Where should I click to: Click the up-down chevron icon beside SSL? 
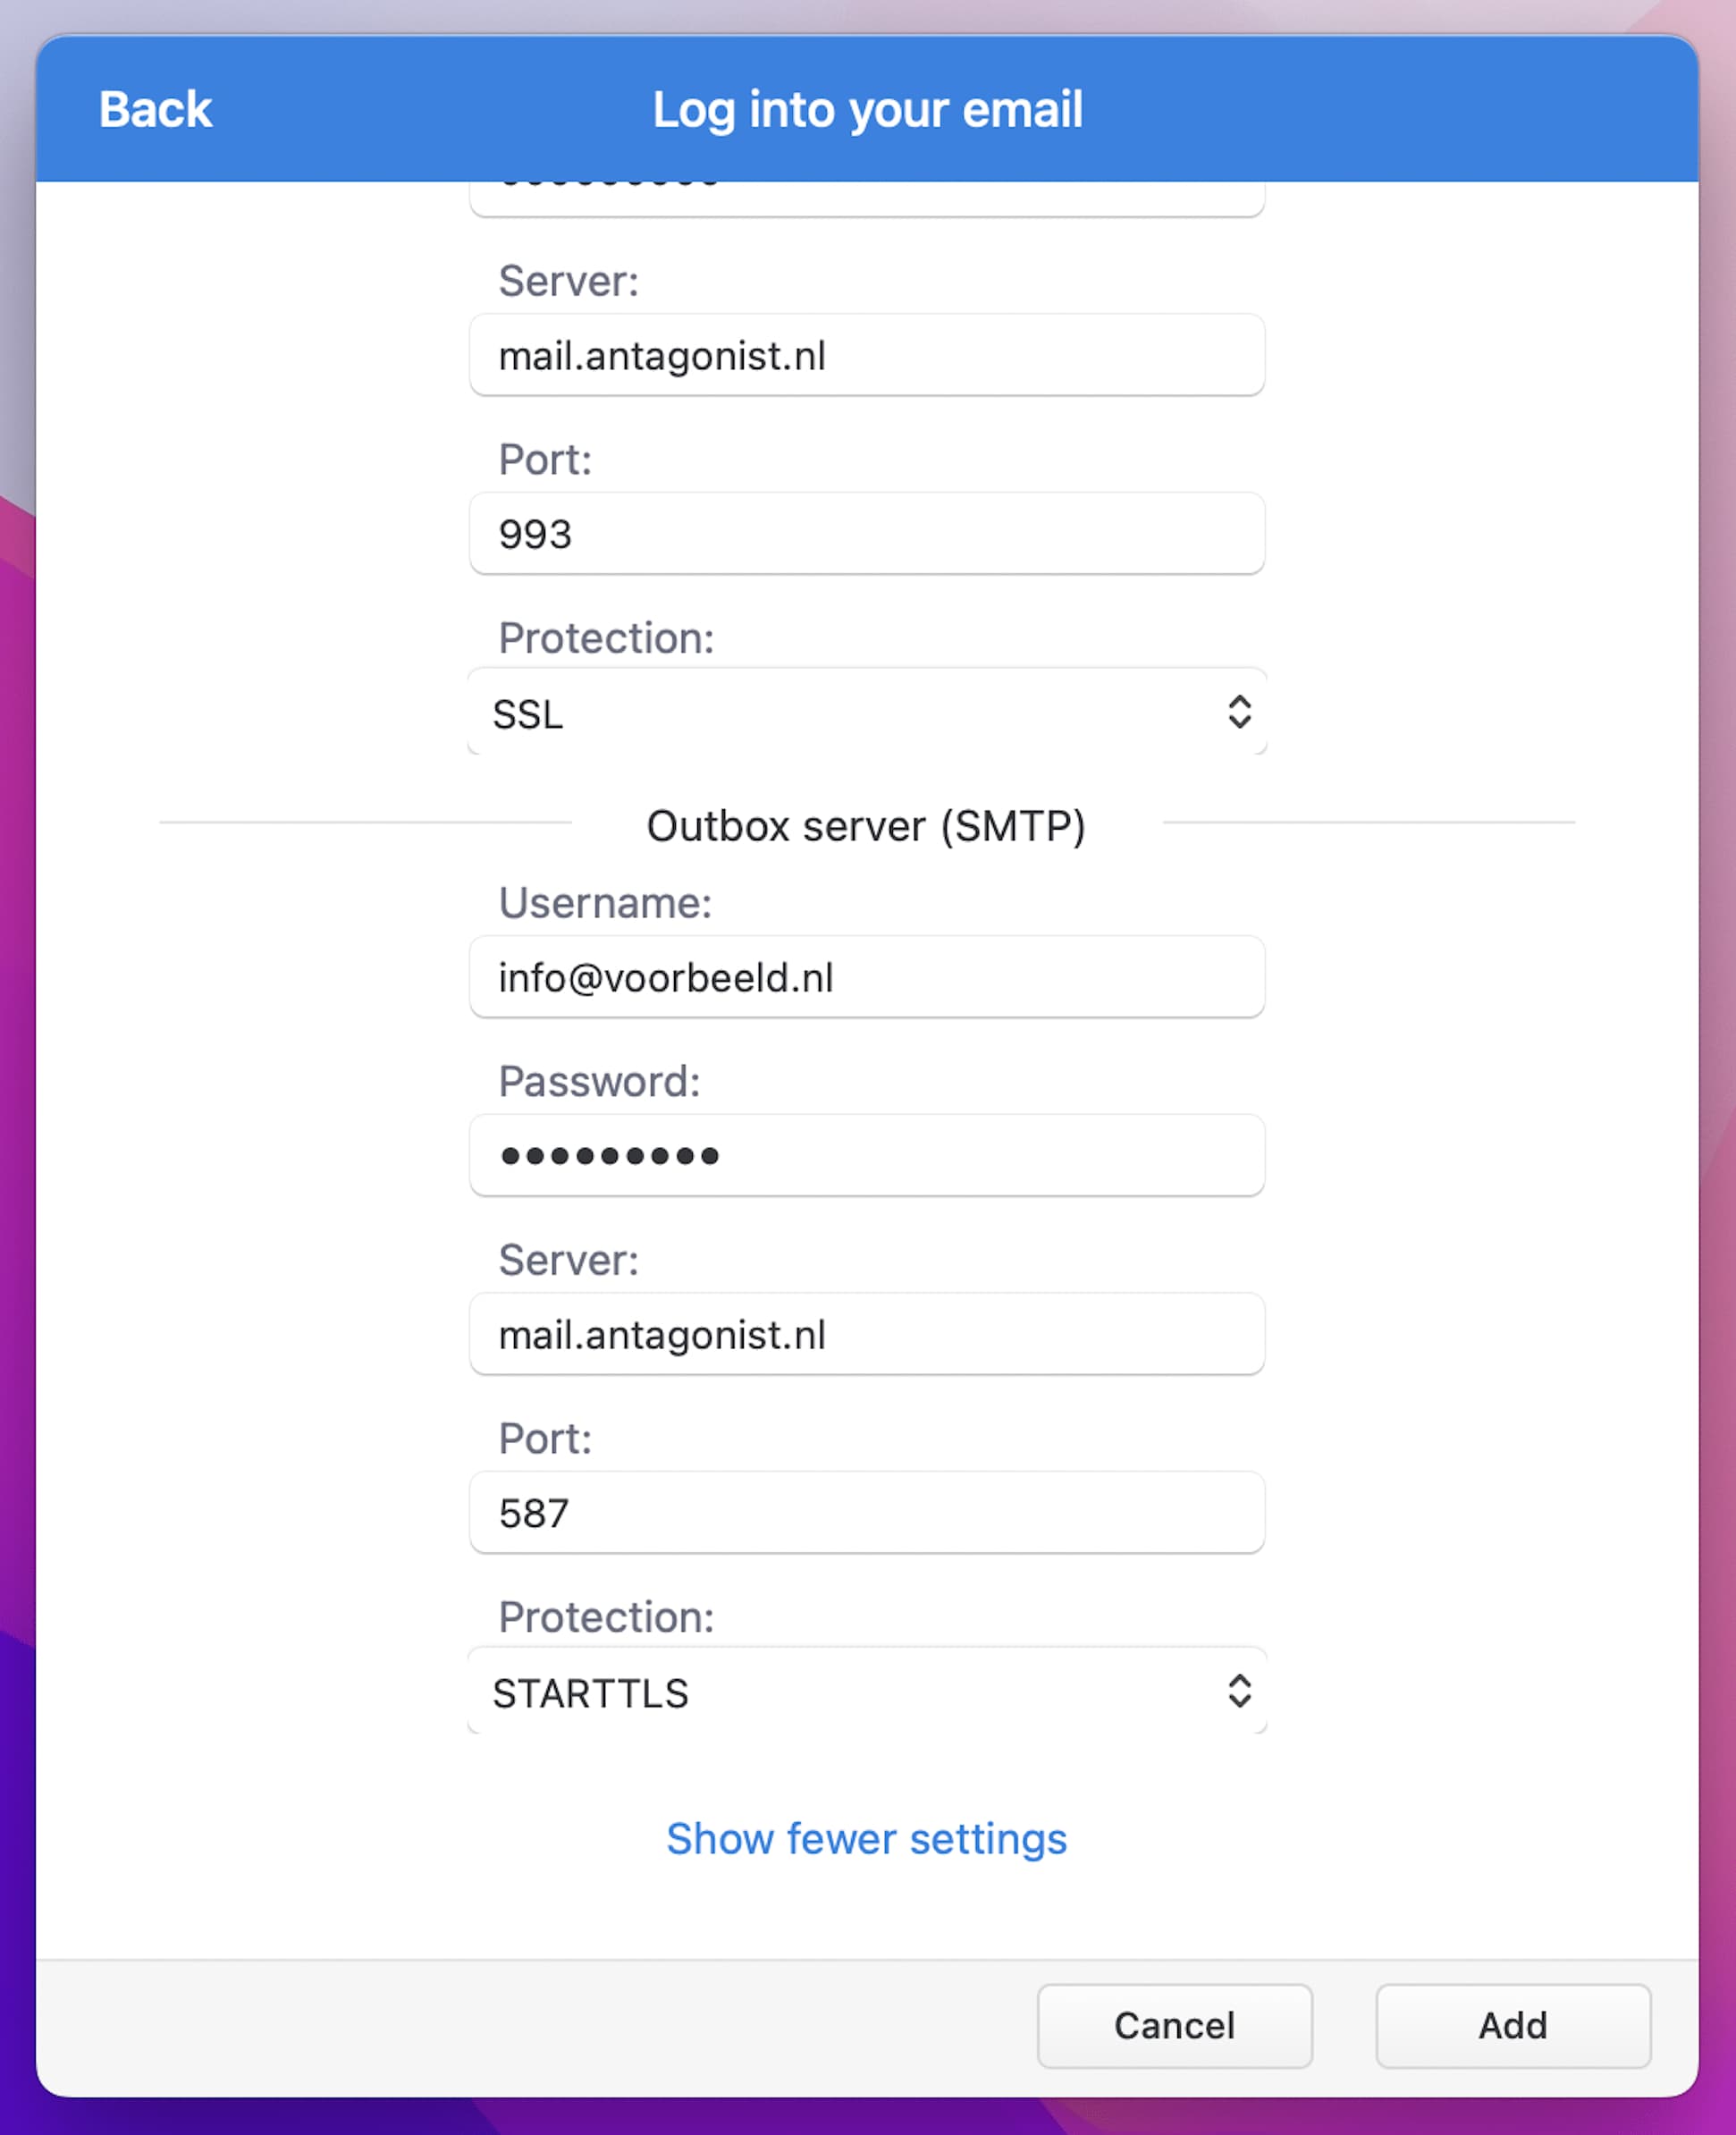coord(1239,712)
